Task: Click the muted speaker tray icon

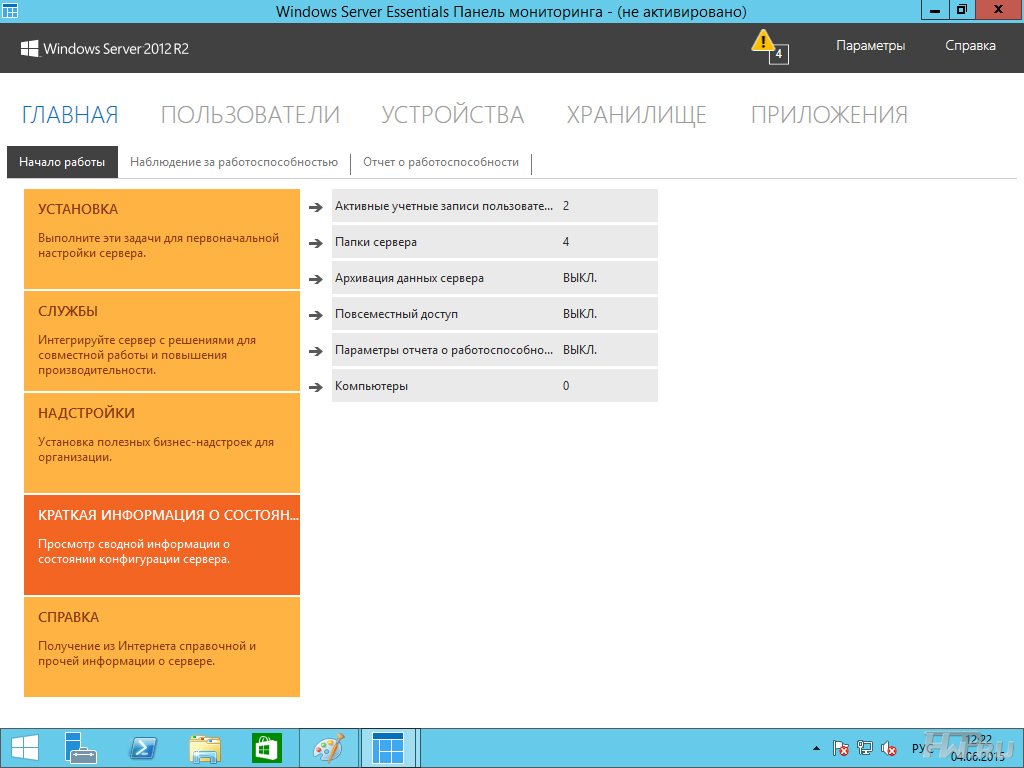Action: click(x=888, y=748)
